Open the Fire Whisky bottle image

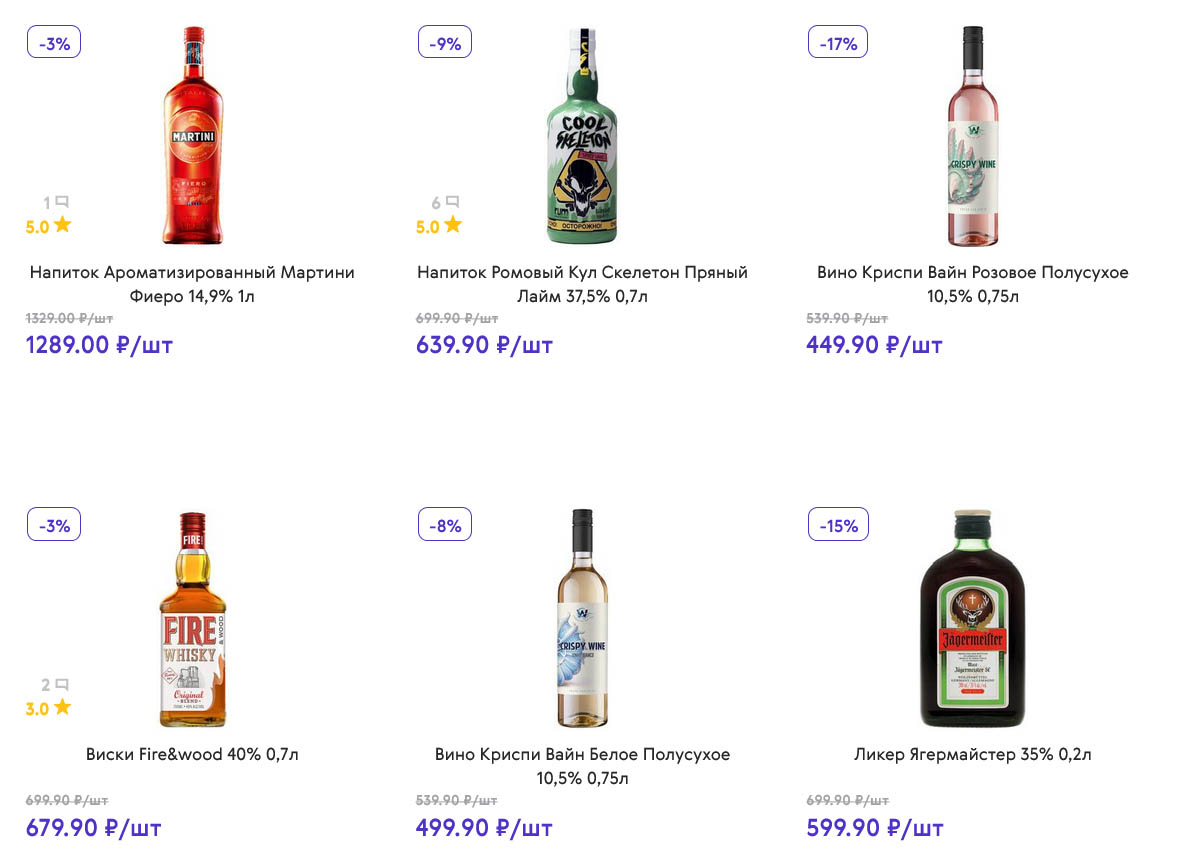coord(192,618)
